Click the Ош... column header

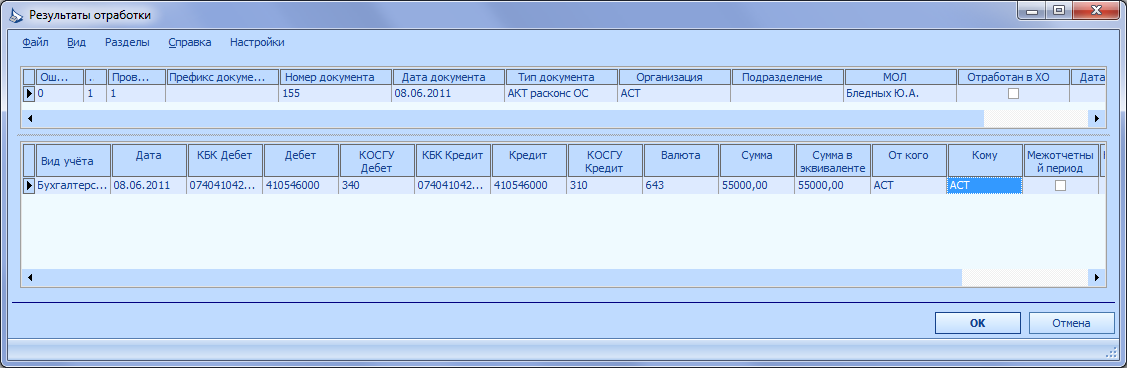pos(60,77)
